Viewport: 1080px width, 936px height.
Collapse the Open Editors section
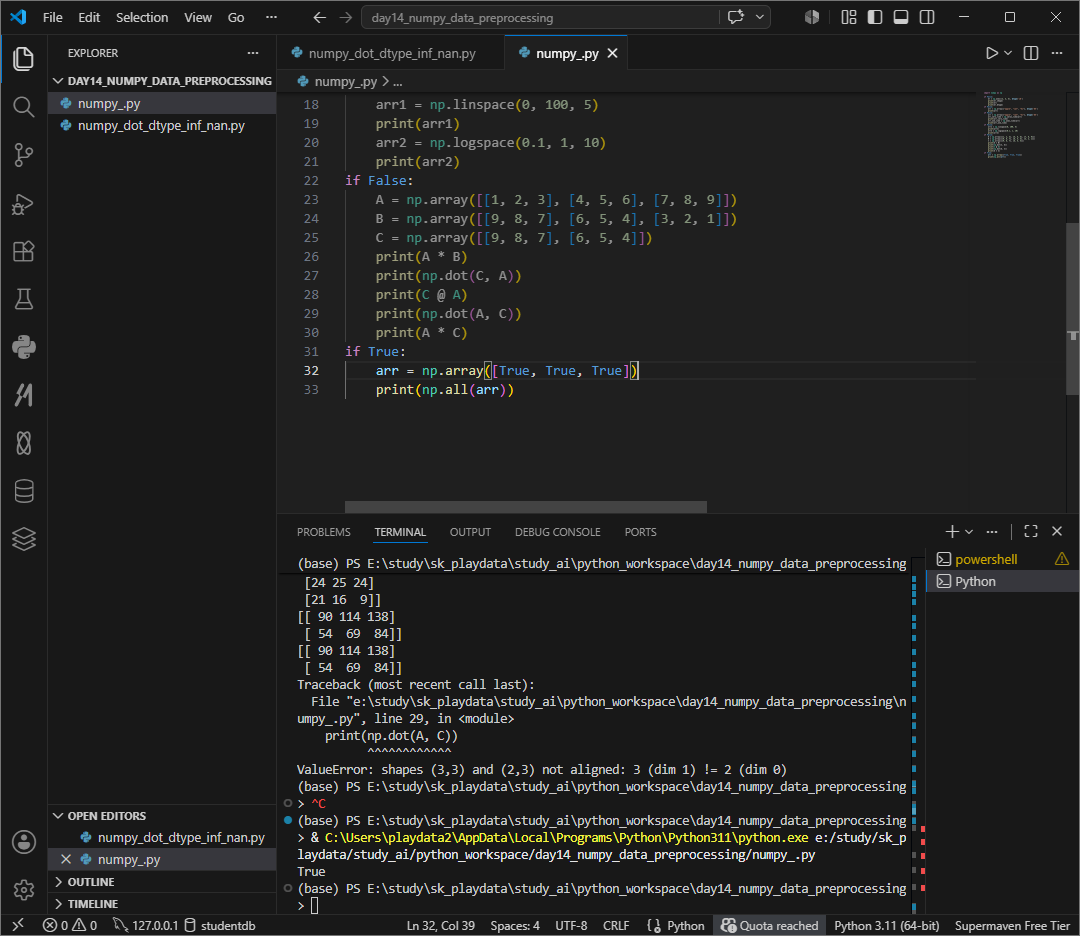163,815
